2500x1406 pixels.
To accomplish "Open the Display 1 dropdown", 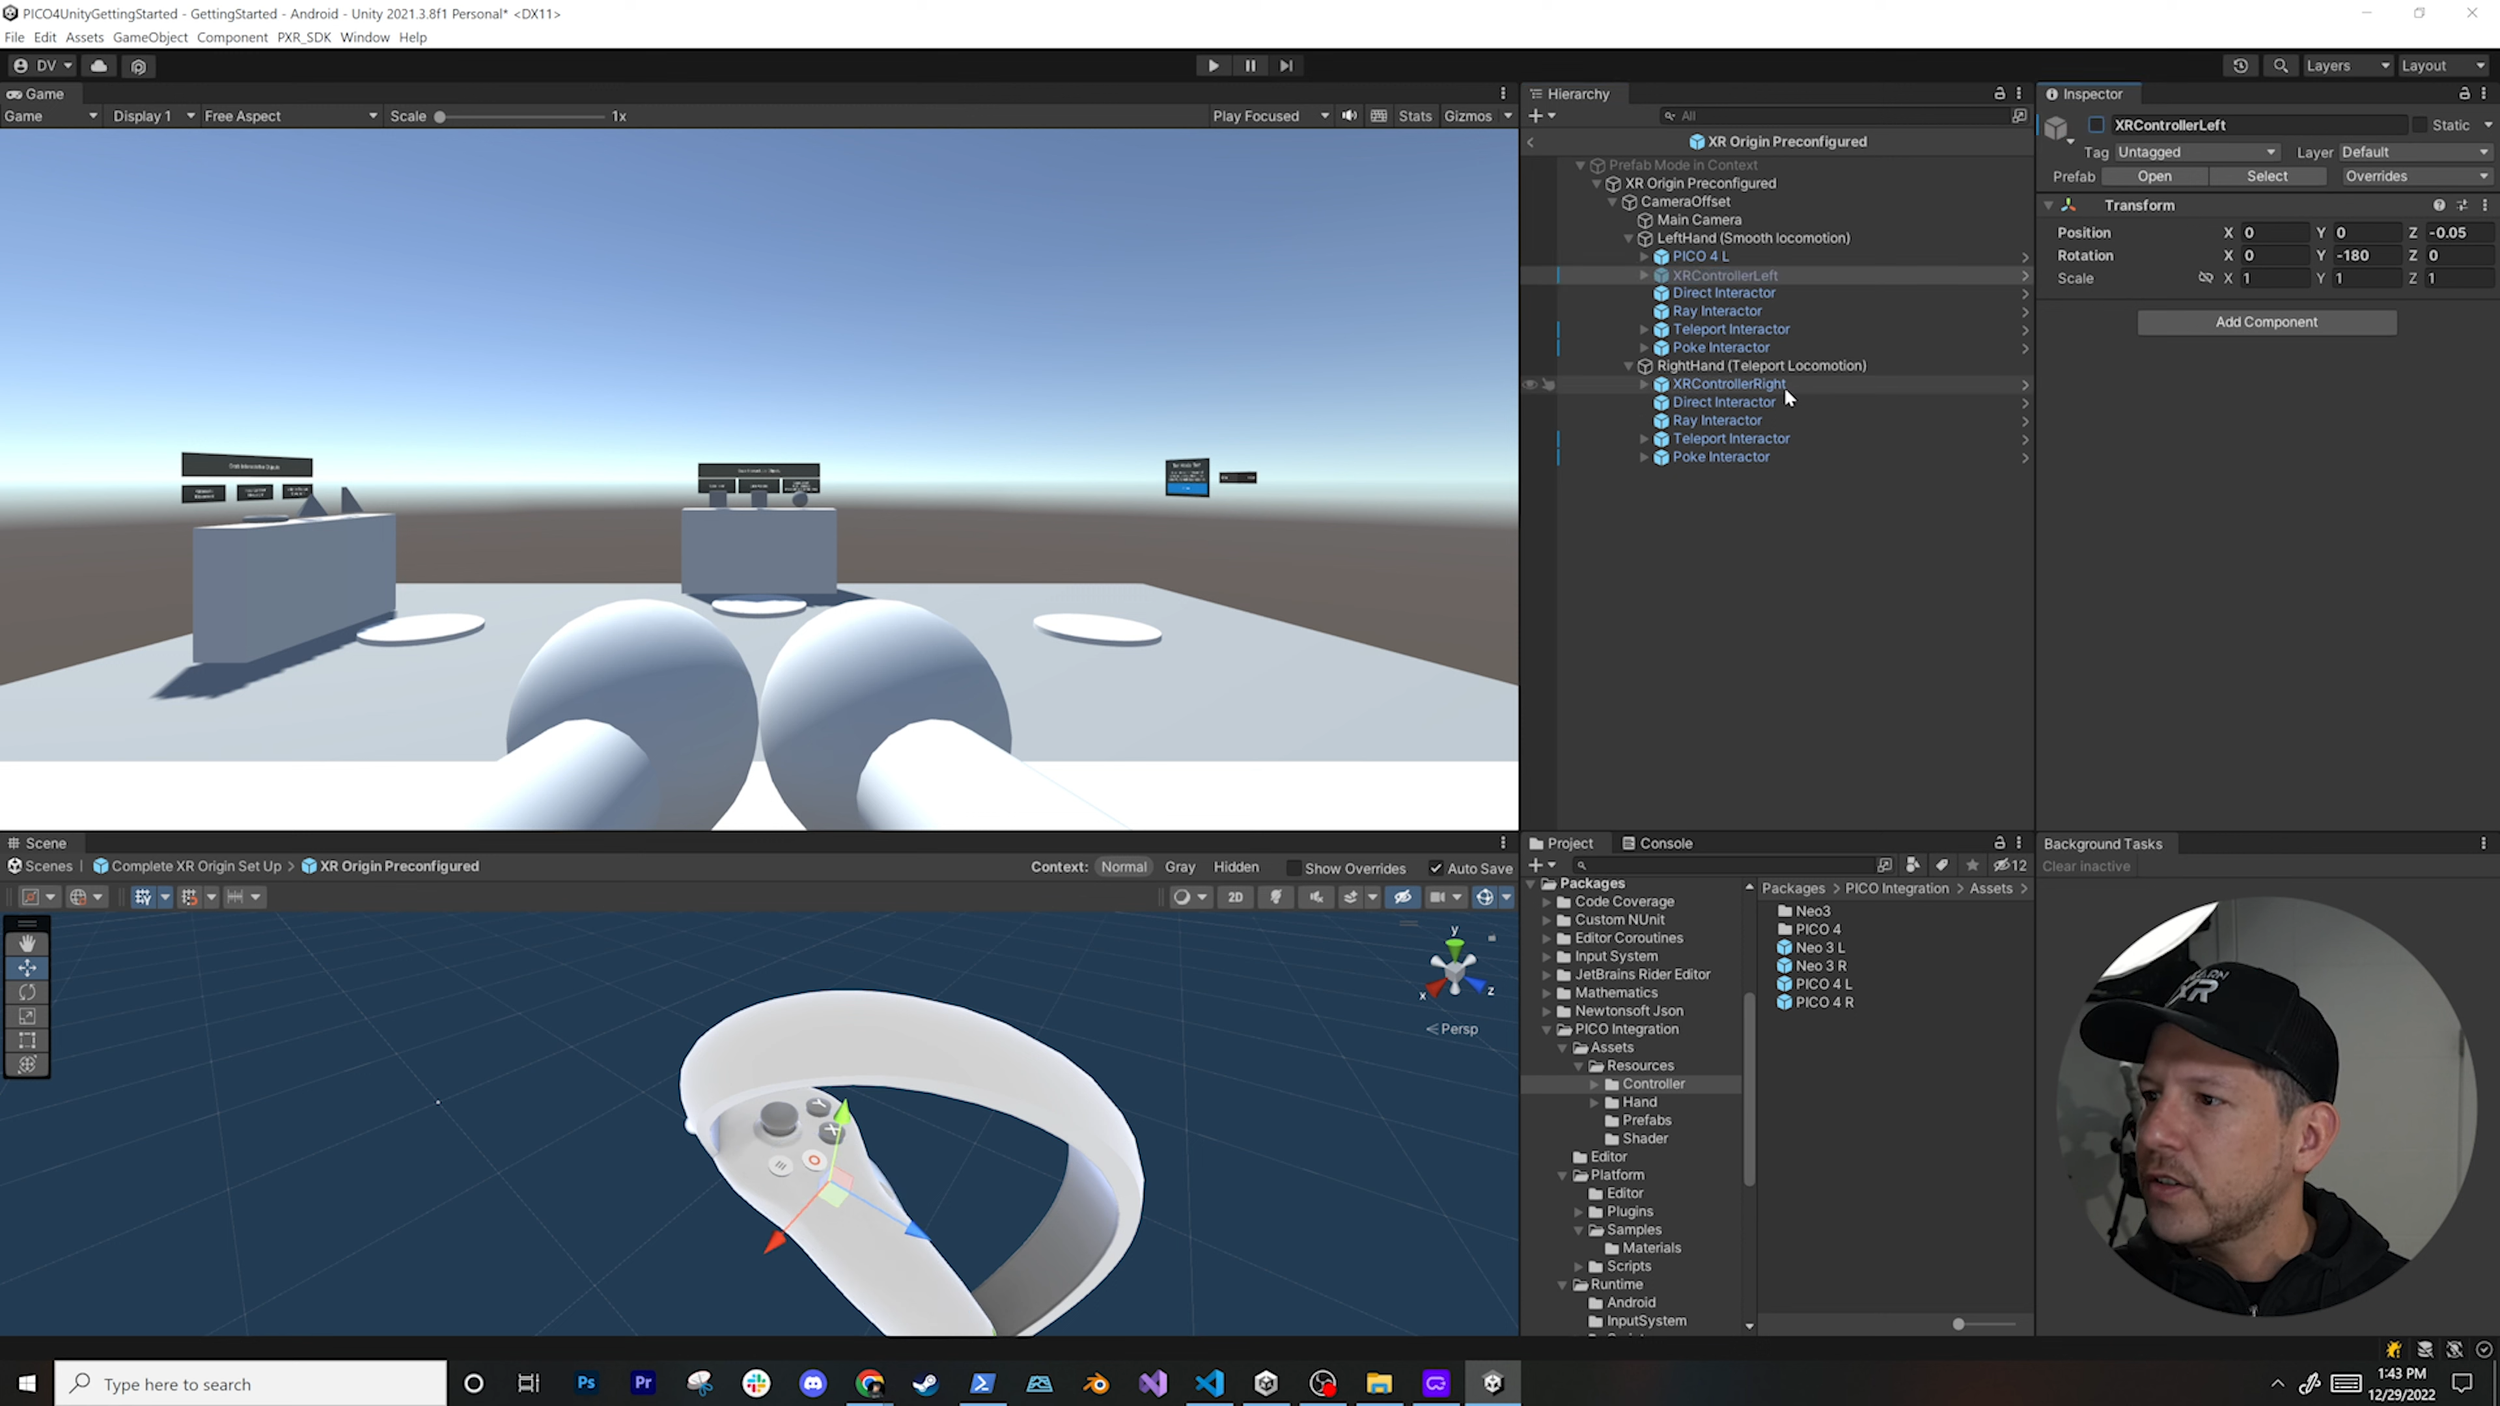I will 153,116.
